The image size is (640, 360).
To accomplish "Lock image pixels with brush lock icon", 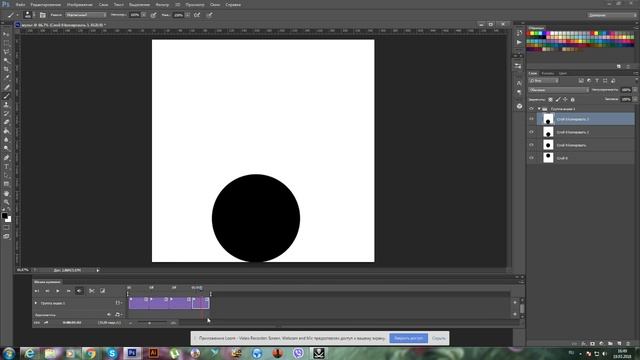I will [x=558, y=99].
